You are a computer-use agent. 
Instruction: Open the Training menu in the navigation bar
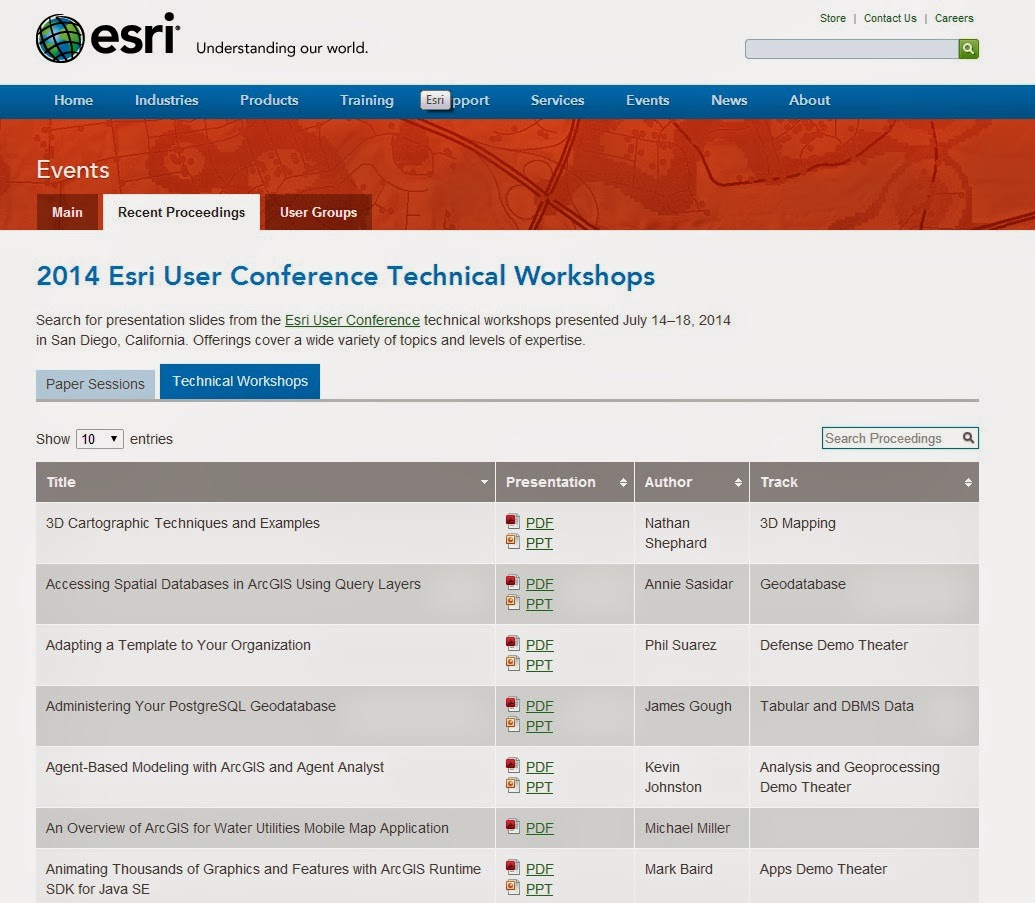coord(366,100)
